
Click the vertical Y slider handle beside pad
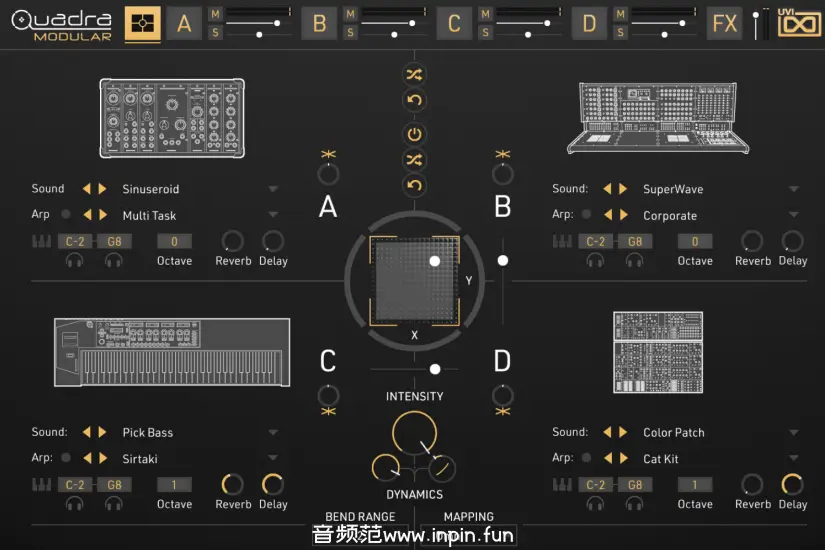(503, 261)
